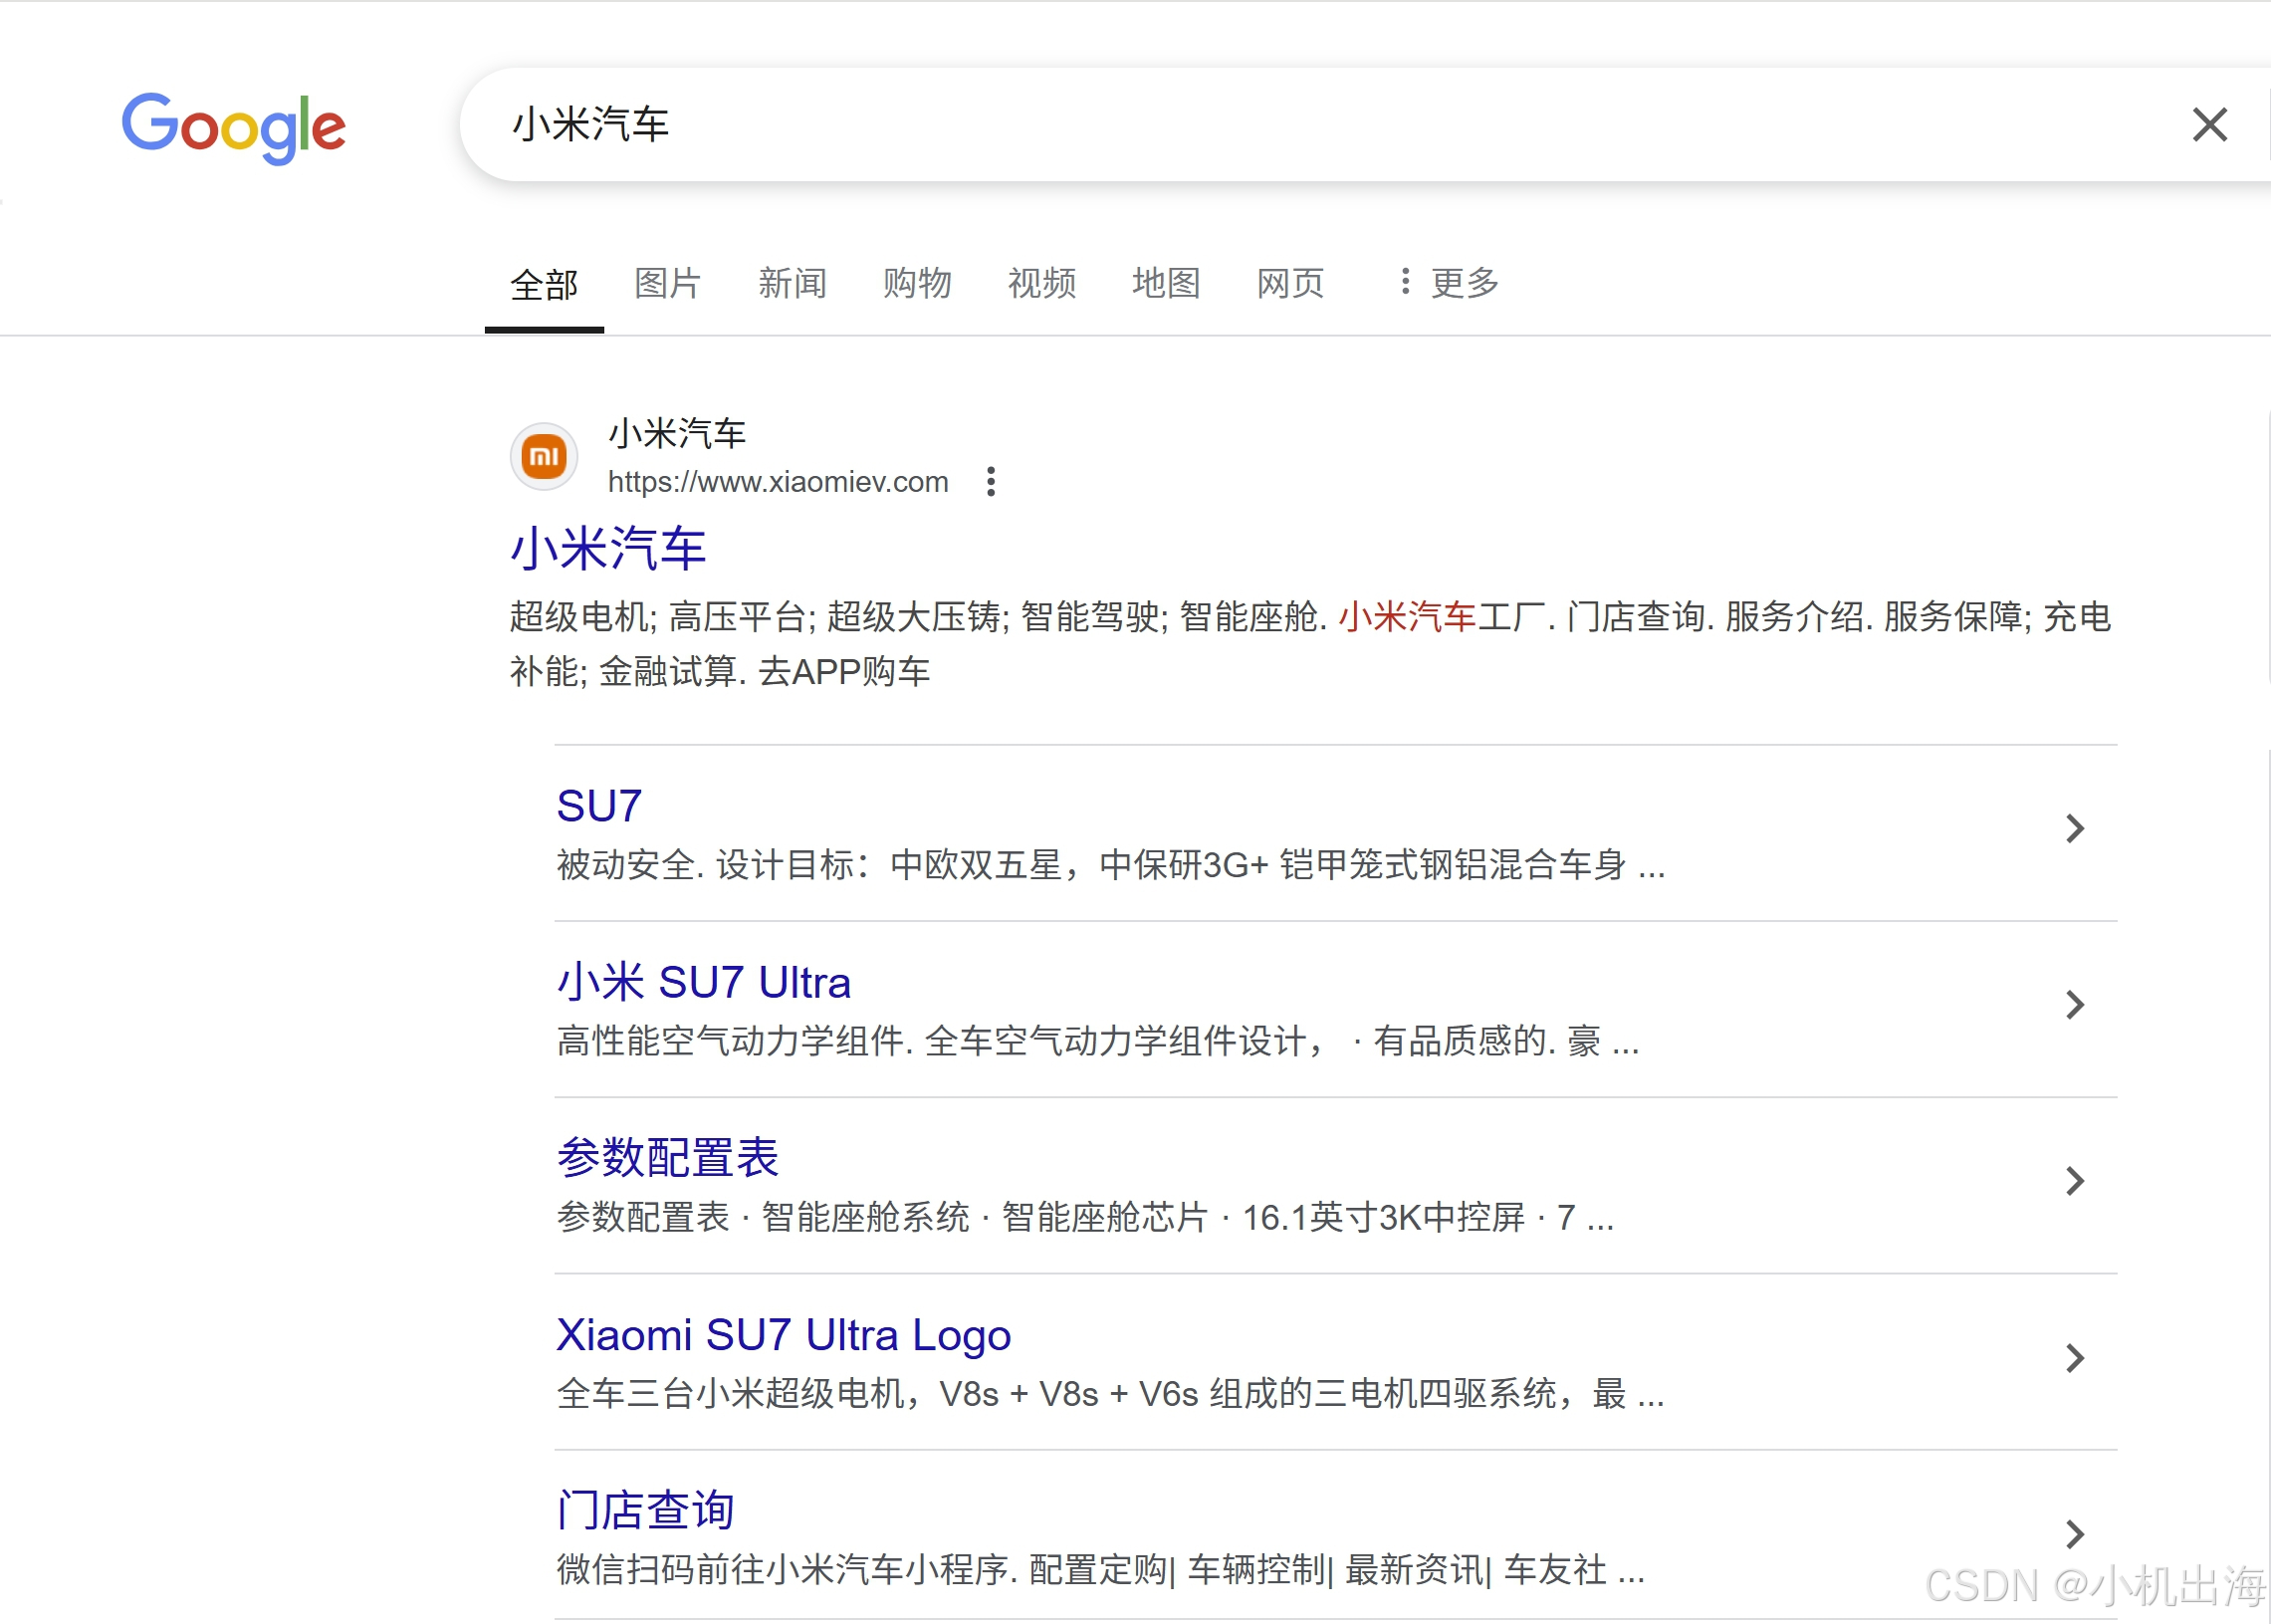The image size is (2271, 1624).
Task: Click description text 微信扫码前往小米汽车小程序
Action: 1101,1570
